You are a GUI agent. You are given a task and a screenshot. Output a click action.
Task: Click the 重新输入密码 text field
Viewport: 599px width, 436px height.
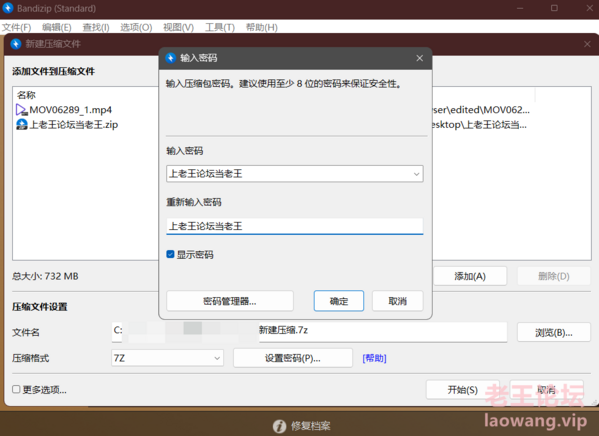[295, 226]
